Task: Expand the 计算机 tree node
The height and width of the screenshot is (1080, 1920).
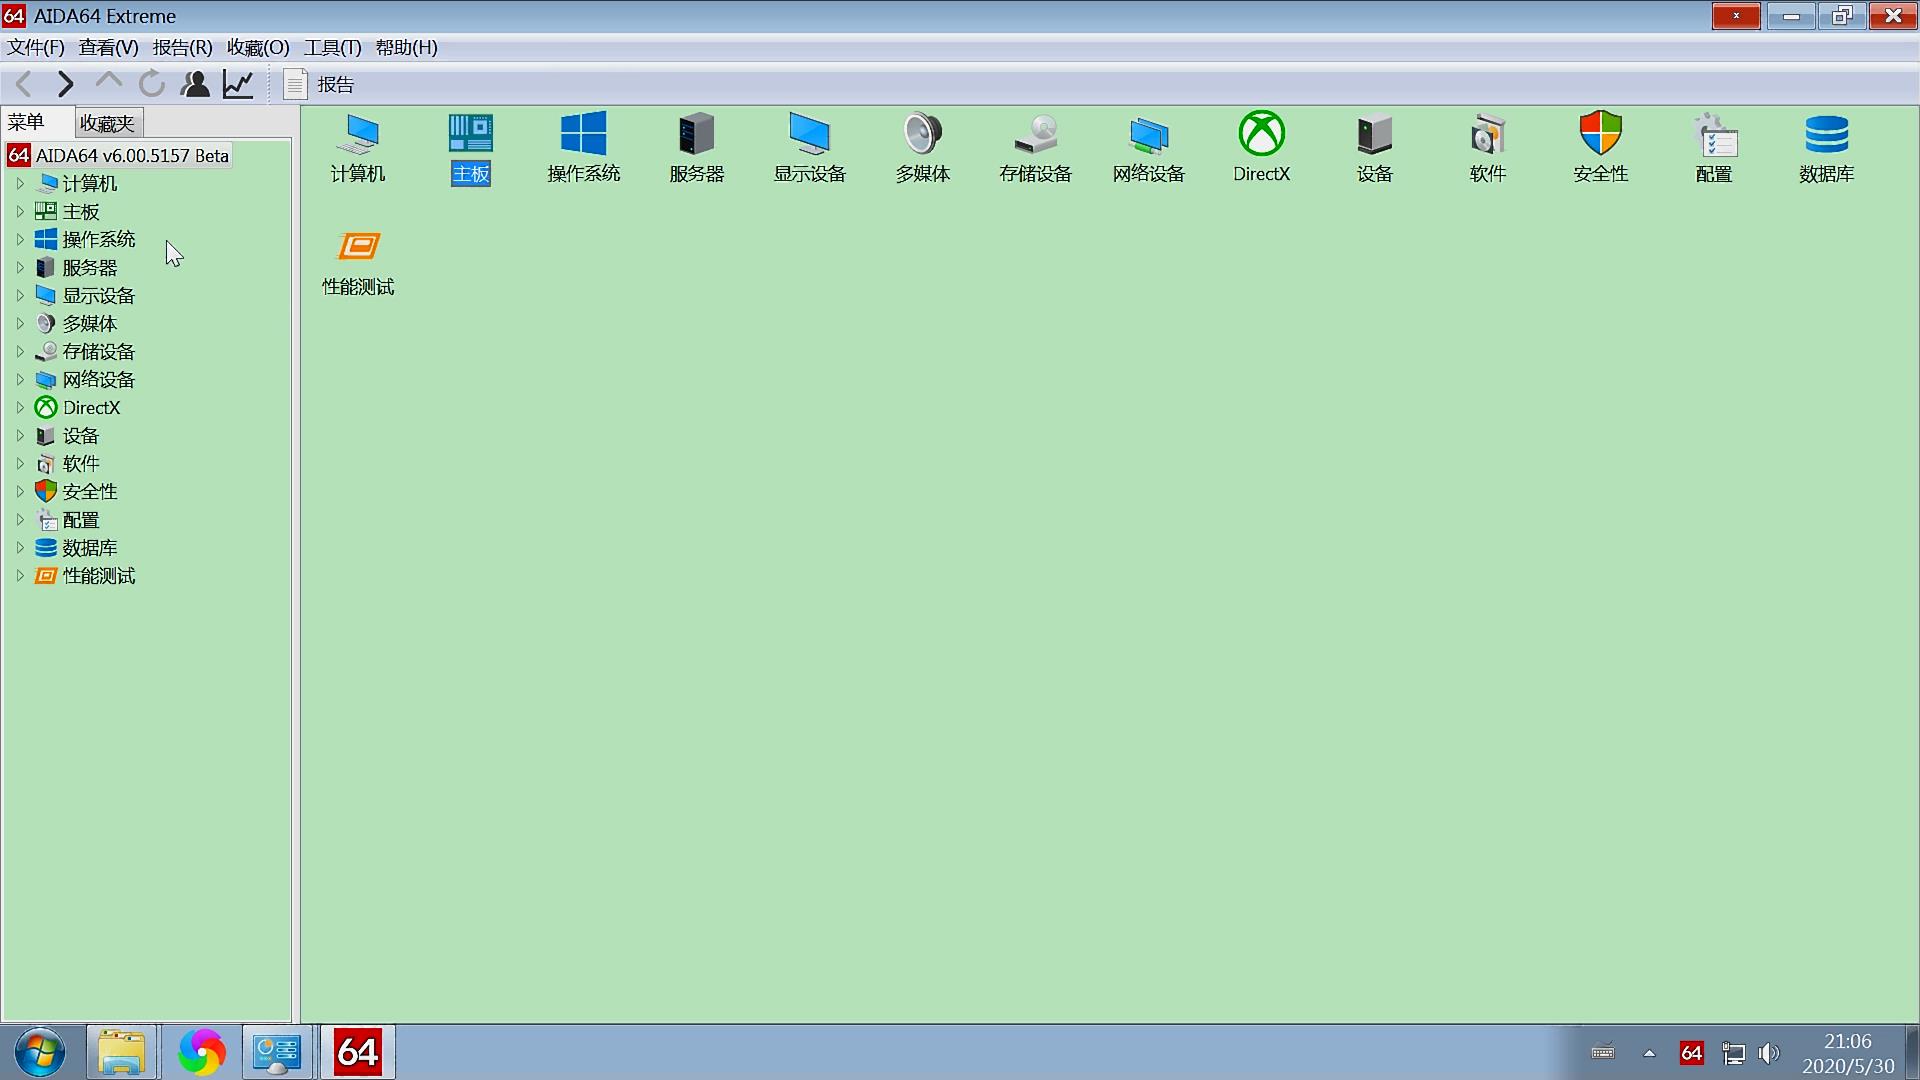Action: click(x=20, y=184)
